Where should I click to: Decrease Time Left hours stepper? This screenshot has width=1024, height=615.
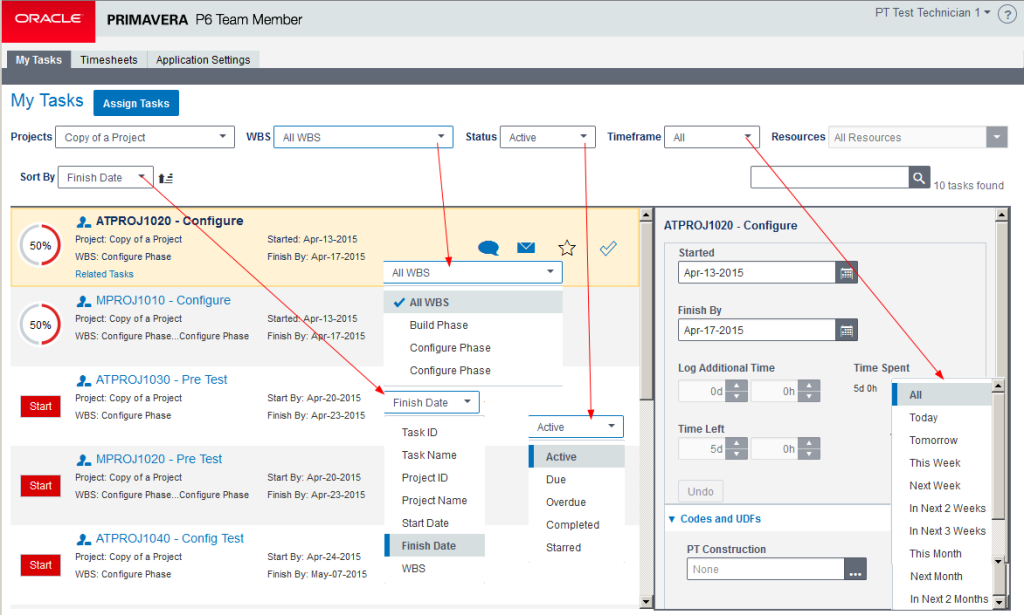coord(809,454)
